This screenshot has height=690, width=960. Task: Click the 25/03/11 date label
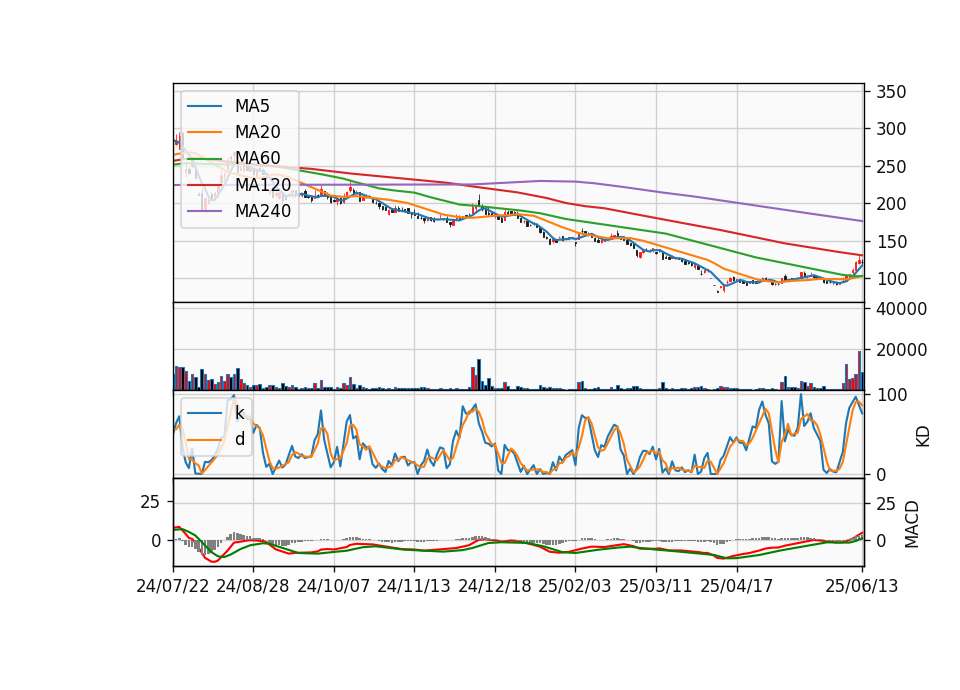[656, 586]
